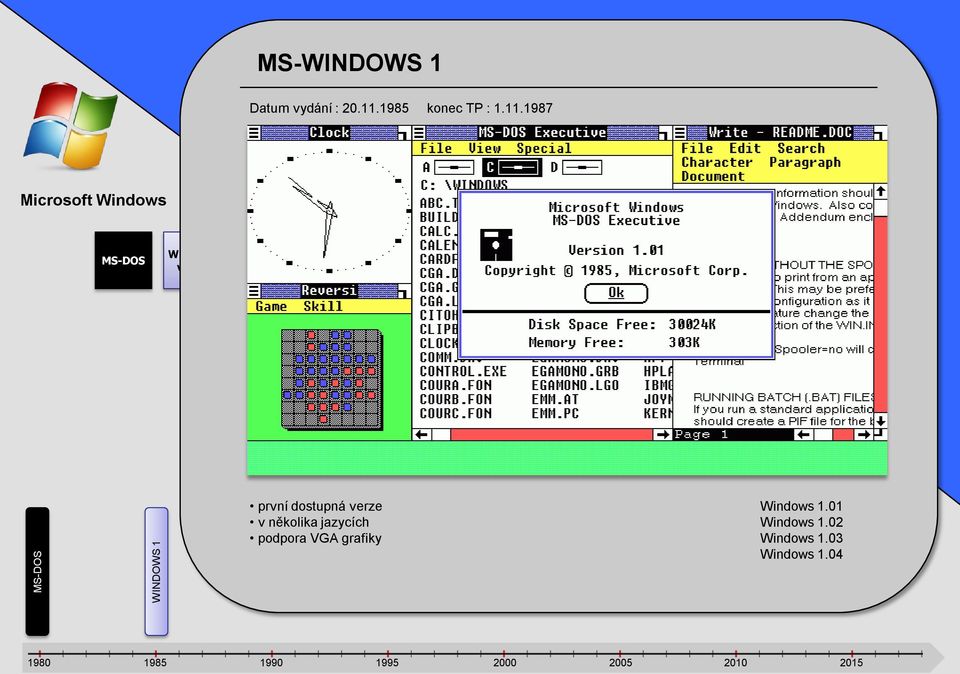Click the Write window zoom box icon

pyautogui.click(x=880, y=133)
